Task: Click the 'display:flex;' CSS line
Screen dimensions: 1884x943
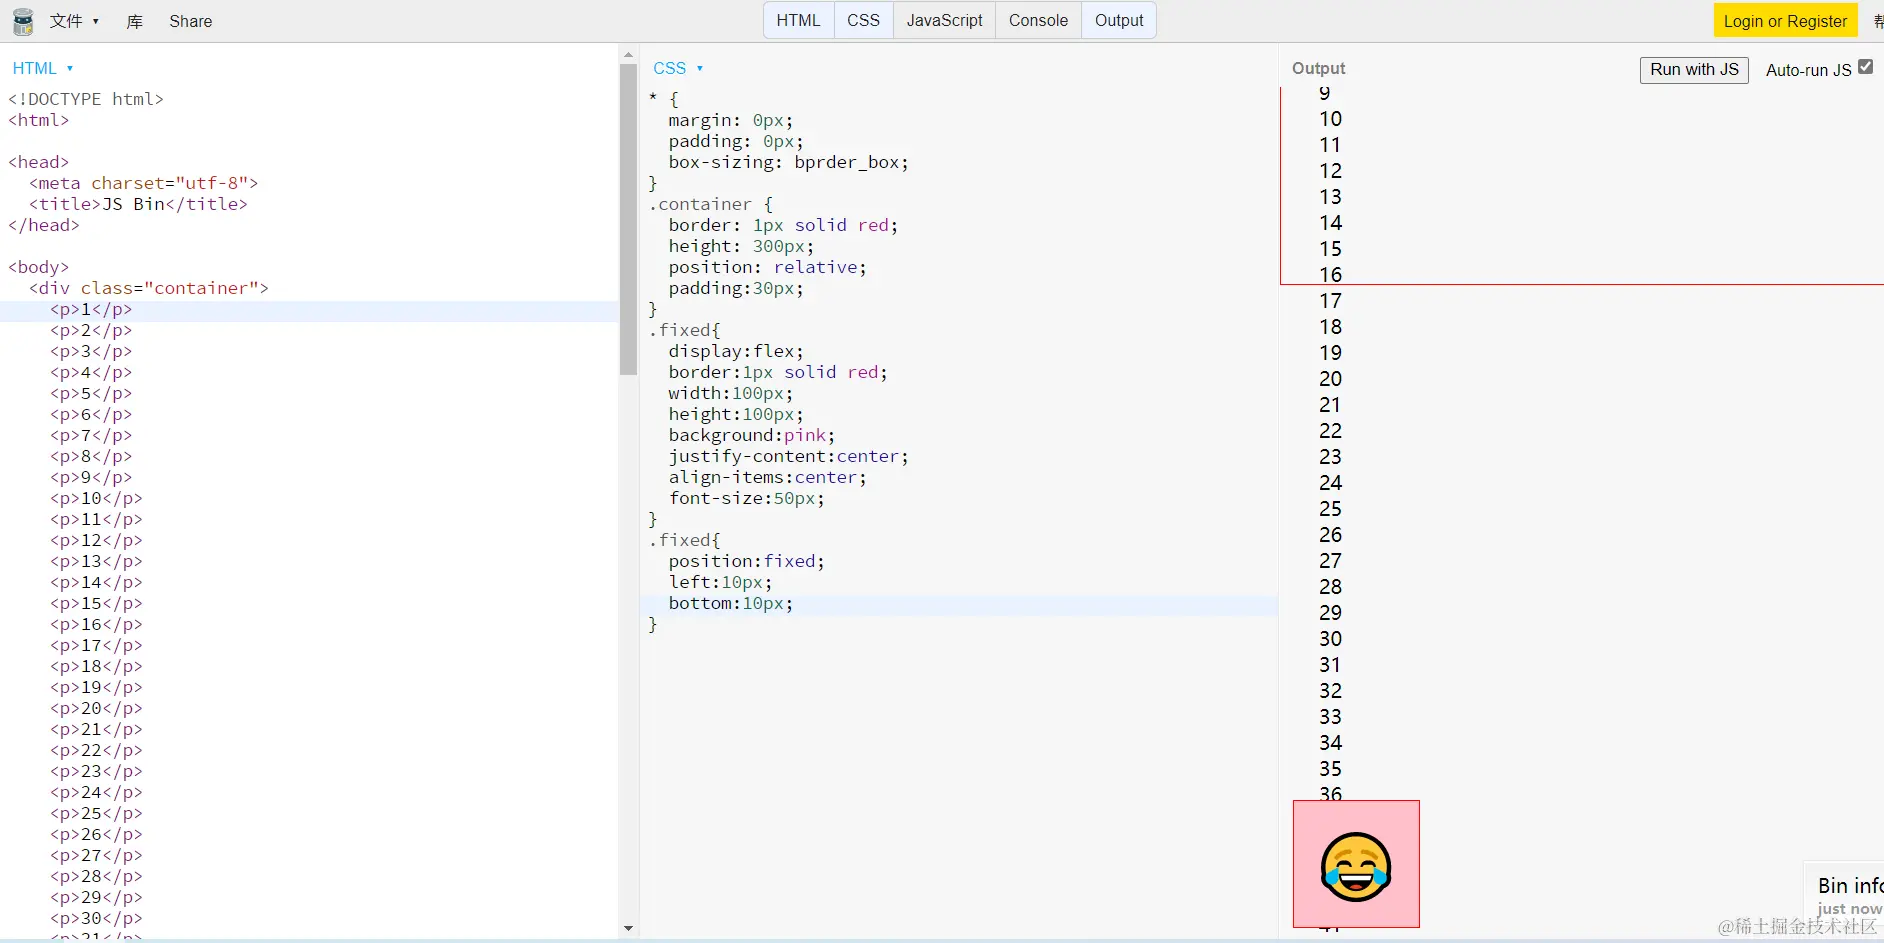Action: coord(736,352)
